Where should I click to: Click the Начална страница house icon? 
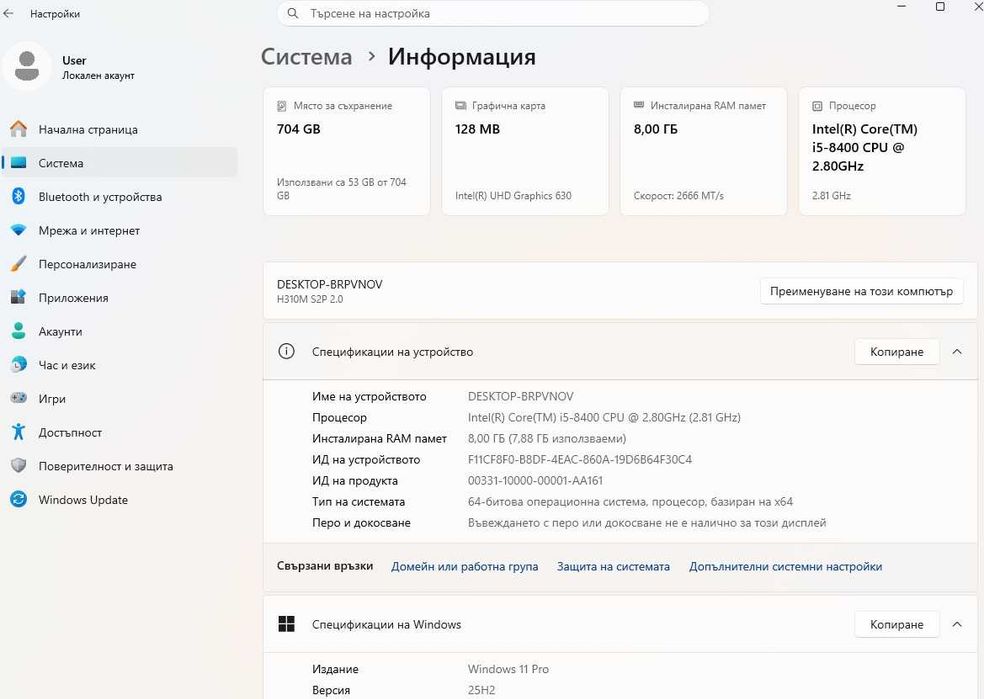(19, 129)
